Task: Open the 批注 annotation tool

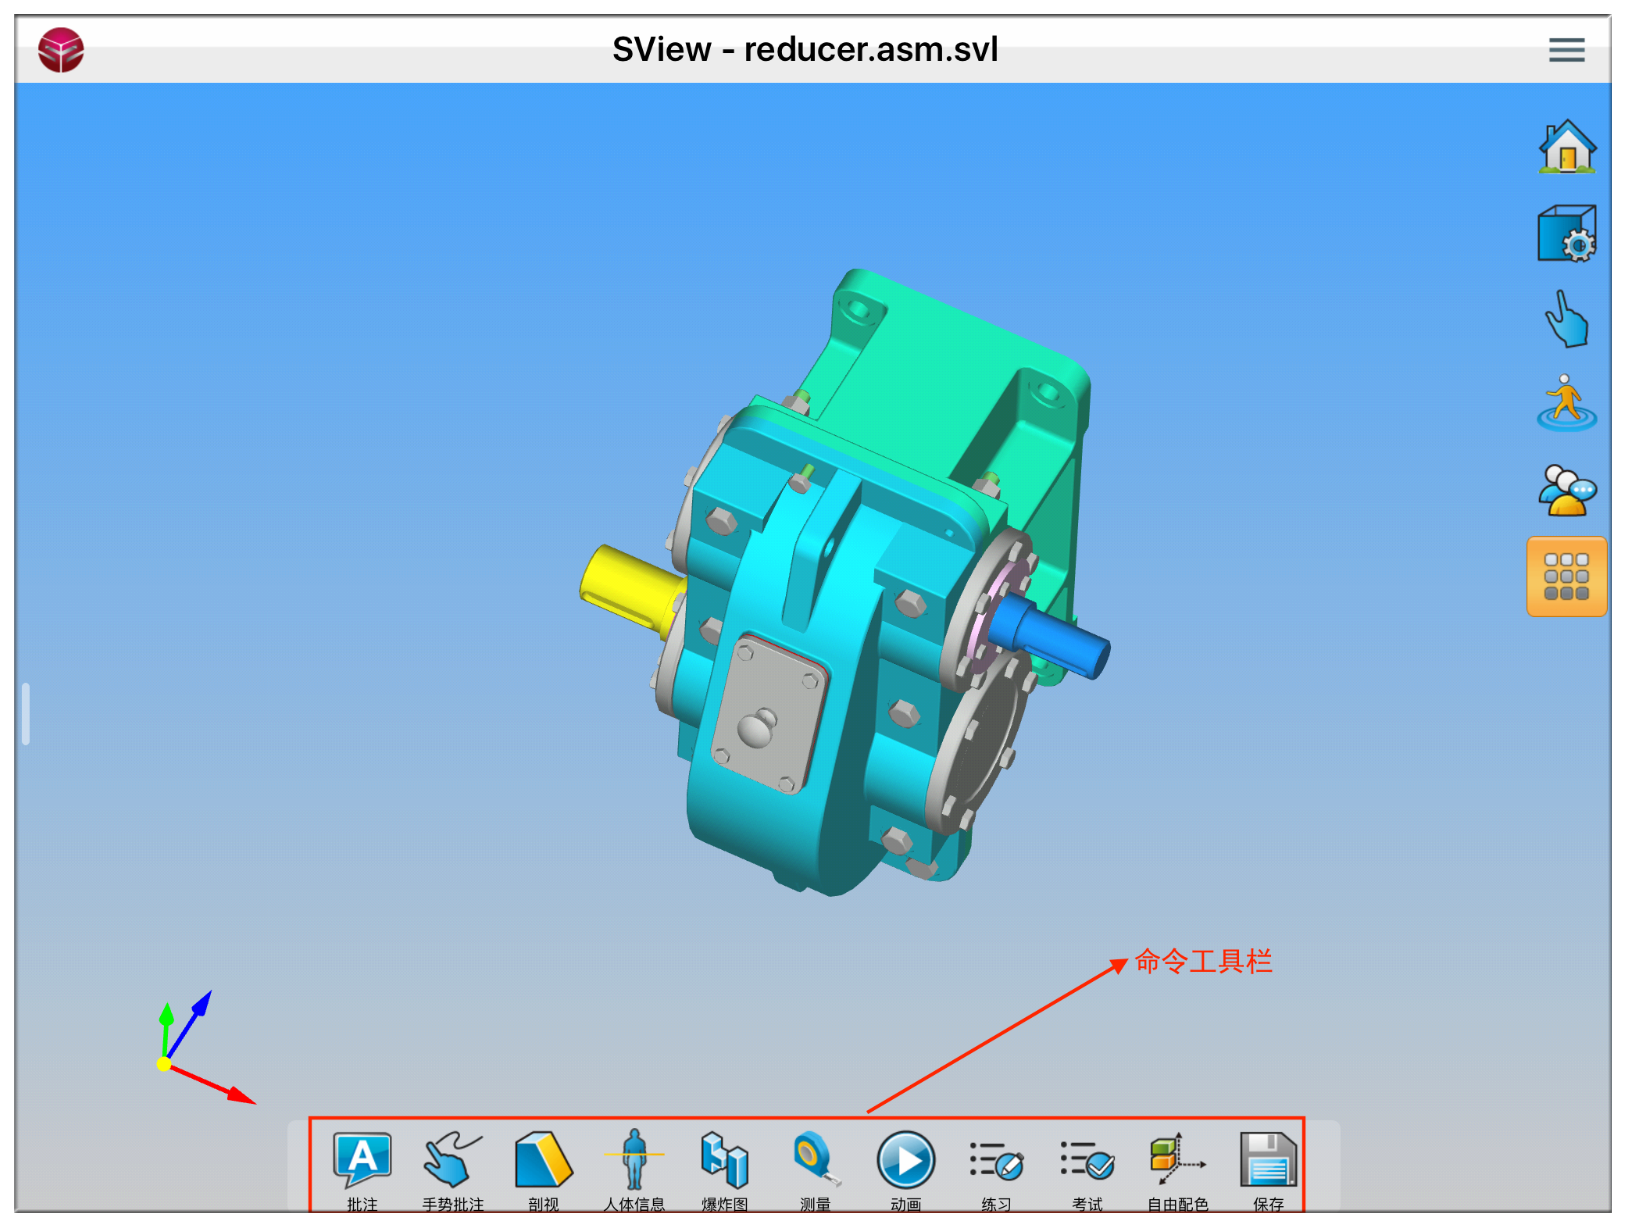Action: (x=362, y=1170)
